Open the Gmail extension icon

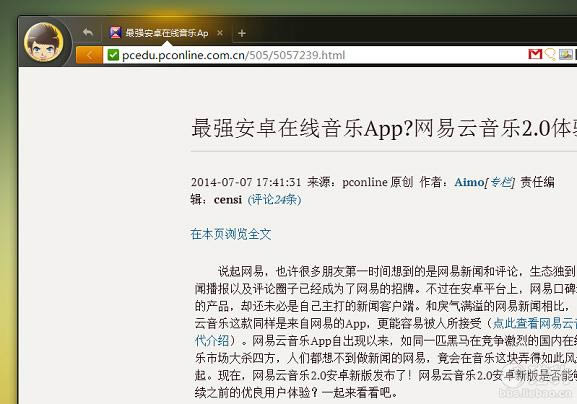tap(535, 54)
